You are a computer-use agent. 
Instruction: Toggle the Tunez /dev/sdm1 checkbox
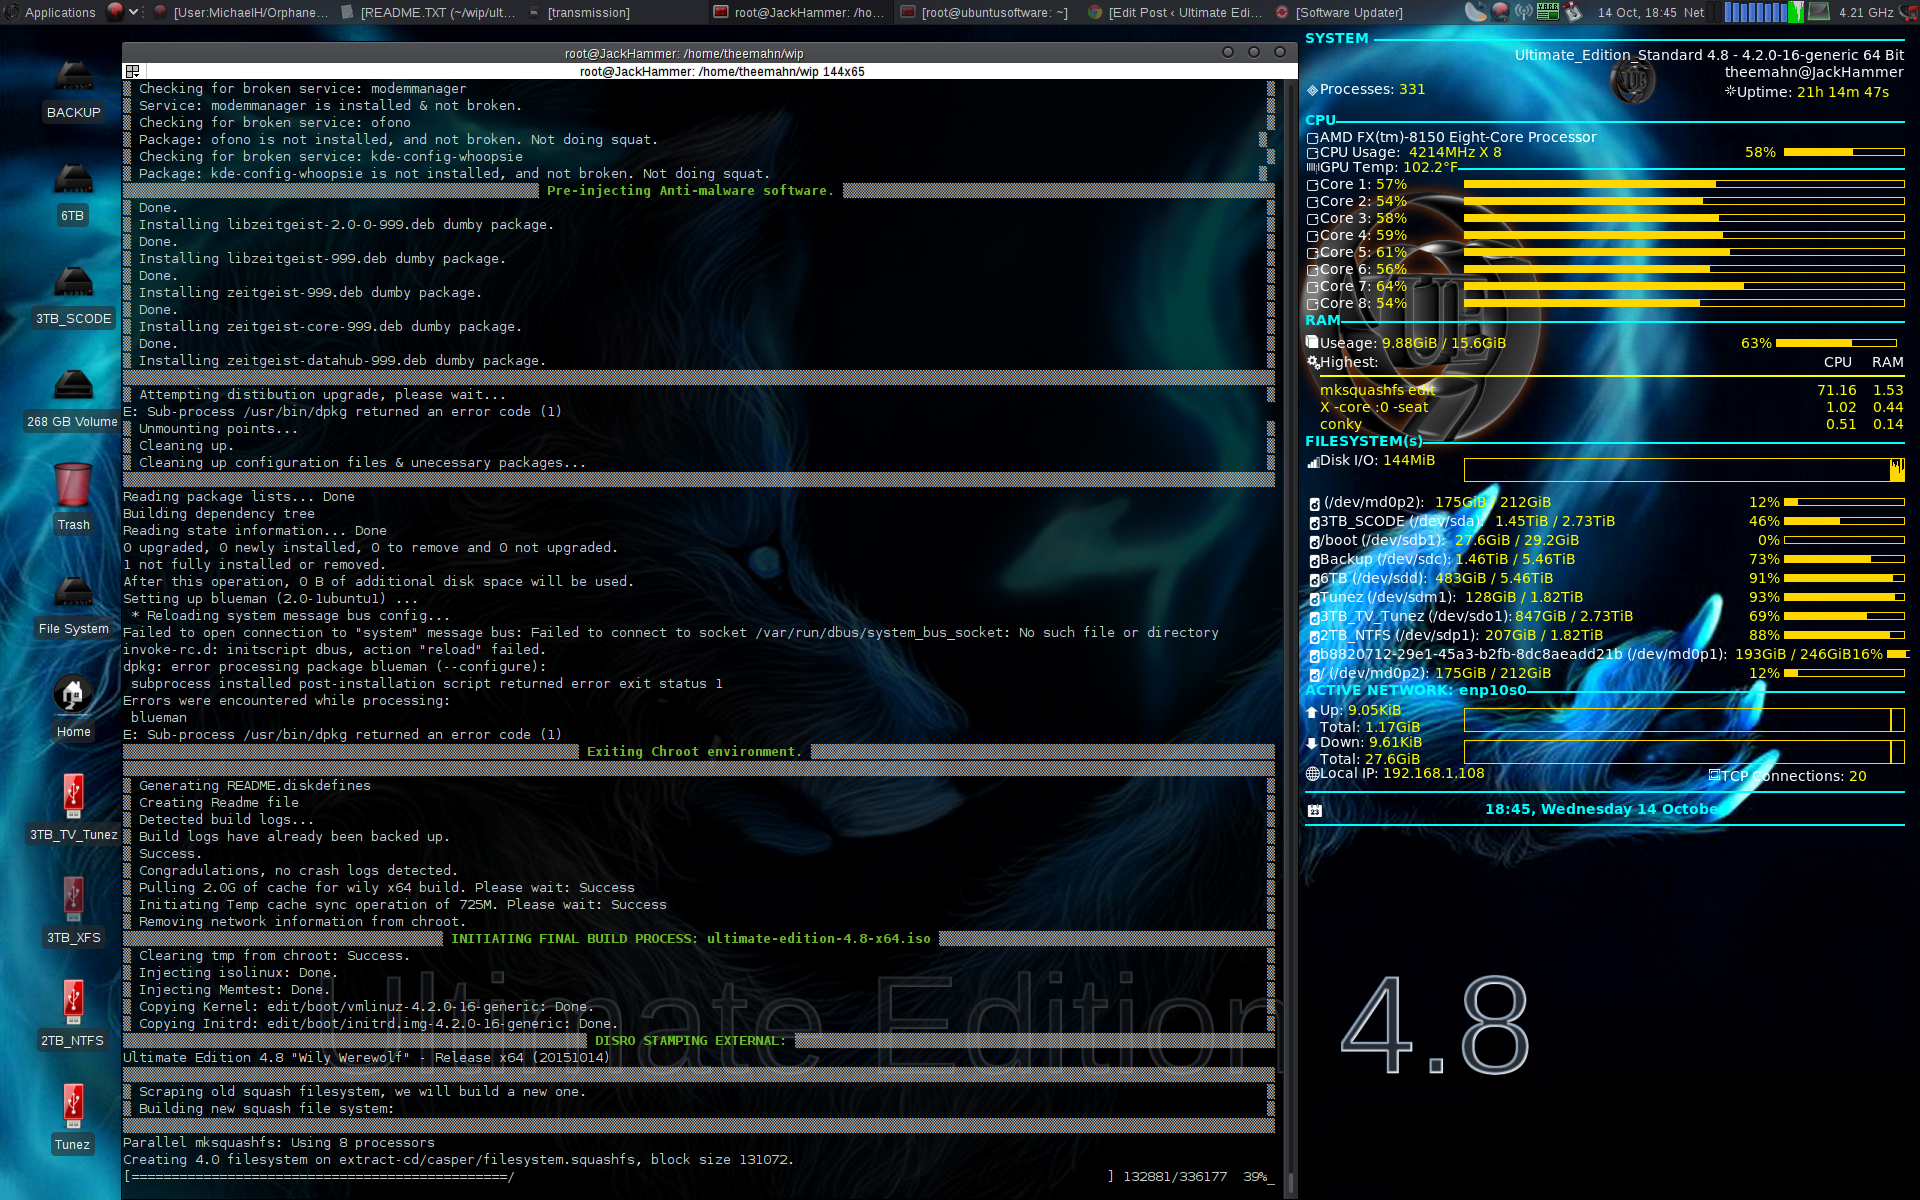coord(1312,597)
